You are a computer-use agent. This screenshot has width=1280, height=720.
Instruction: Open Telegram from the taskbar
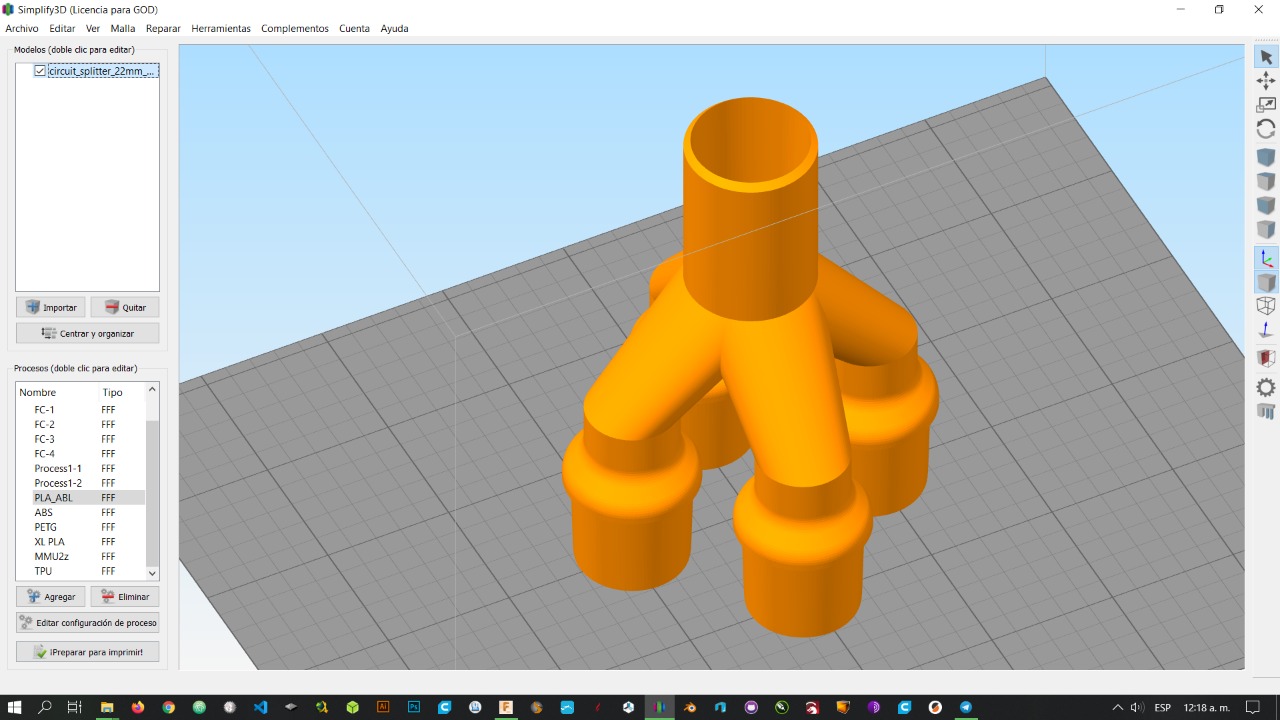[x=965, y=707]
